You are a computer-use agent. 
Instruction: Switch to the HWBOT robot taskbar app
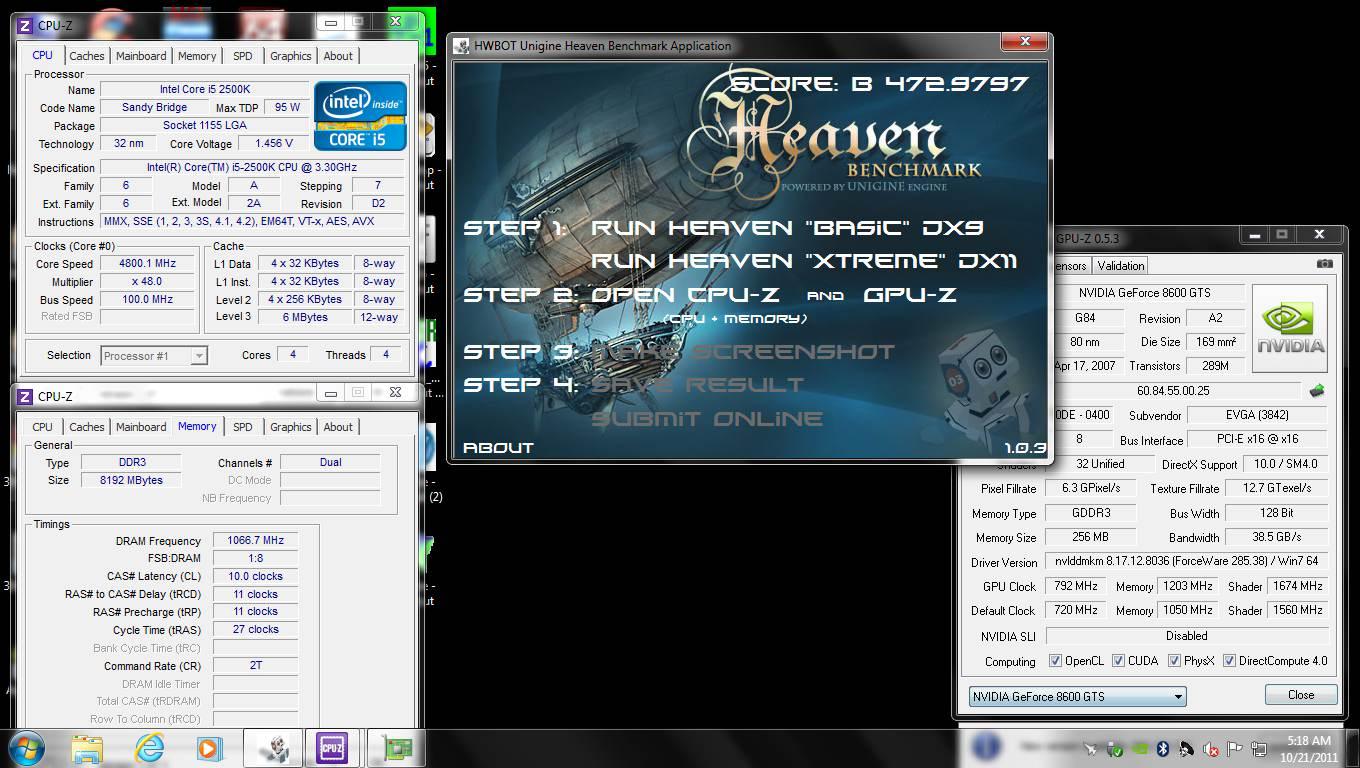273,748
